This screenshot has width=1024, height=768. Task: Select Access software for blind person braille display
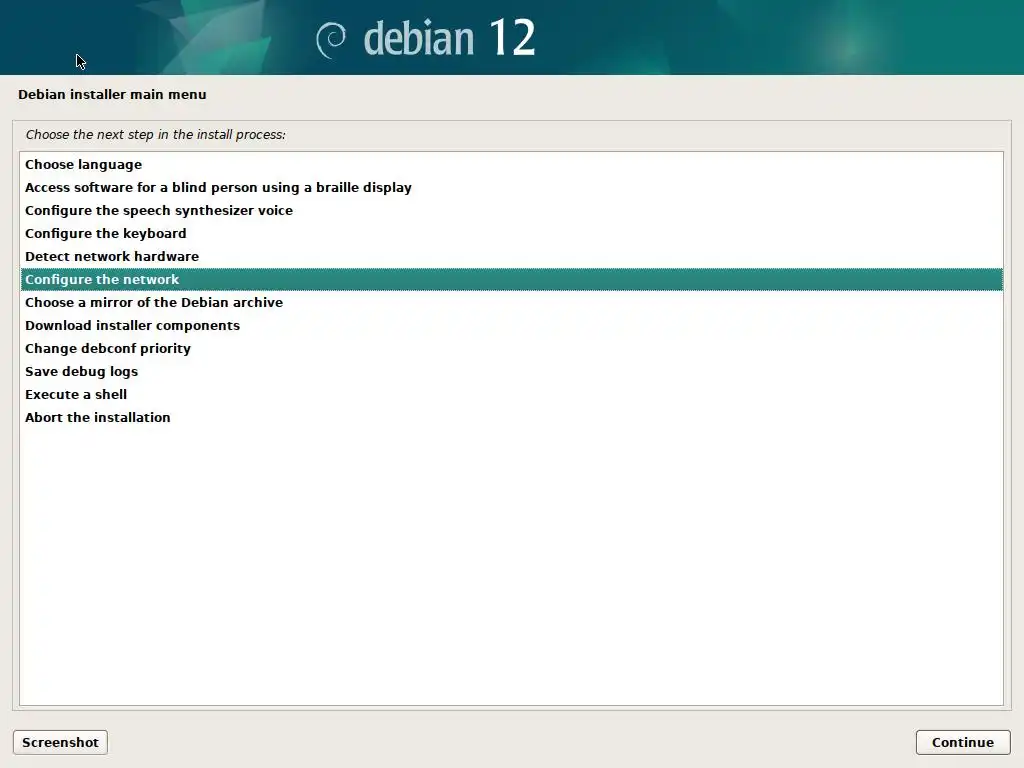[x=511, y=187]
